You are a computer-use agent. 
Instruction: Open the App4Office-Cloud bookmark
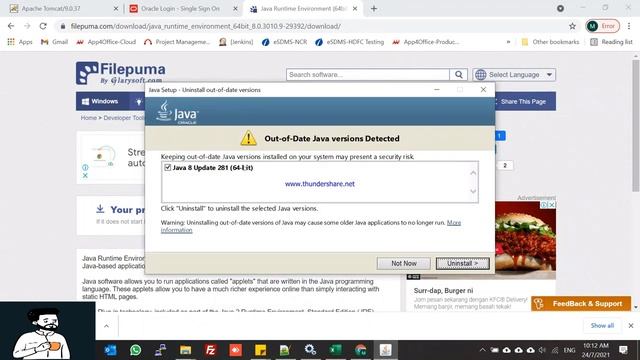tap(106, 42)
